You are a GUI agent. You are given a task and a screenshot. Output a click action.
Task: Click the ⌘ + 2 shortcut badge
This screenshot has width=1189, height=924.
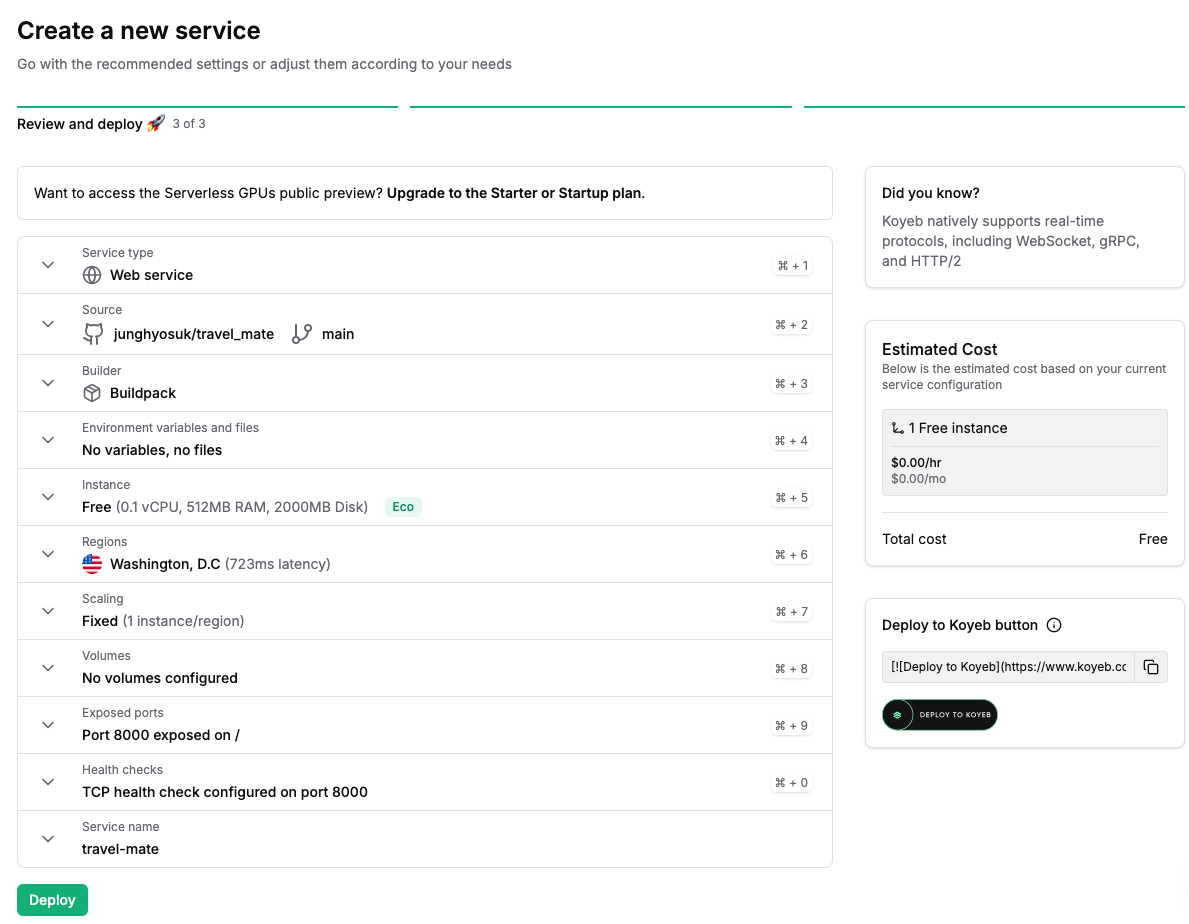pyautogui.click(x=791, y=325)
